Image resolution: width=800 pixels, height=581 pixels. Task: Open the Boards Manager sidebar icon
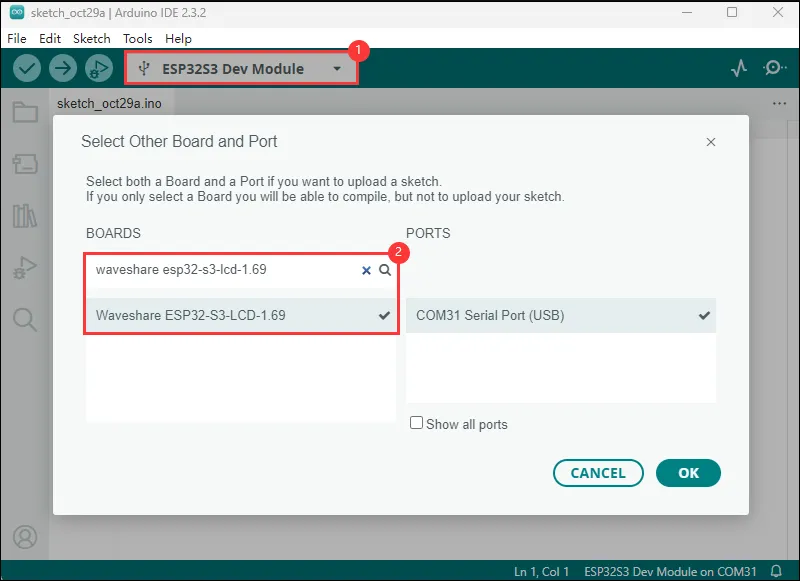click(25, 163)
